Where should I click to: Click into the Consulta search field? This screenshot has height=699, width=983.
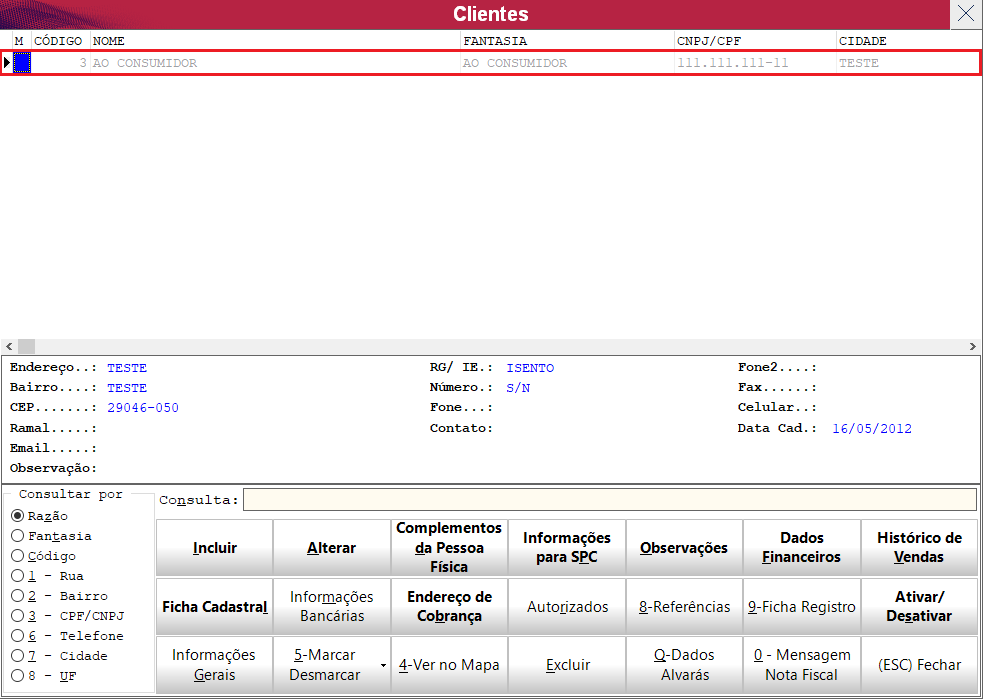[609, 500]
